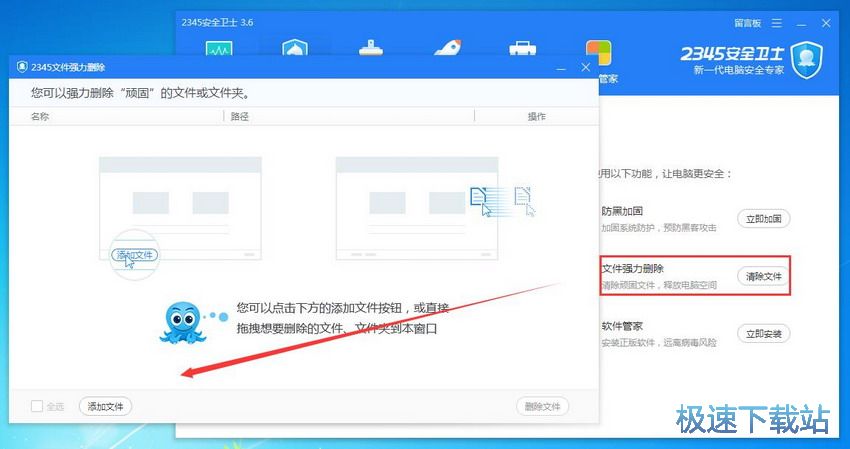Click the 加固系统防护,预防黑客攻击 description
The image size is (850, 449).
[659, 228]
